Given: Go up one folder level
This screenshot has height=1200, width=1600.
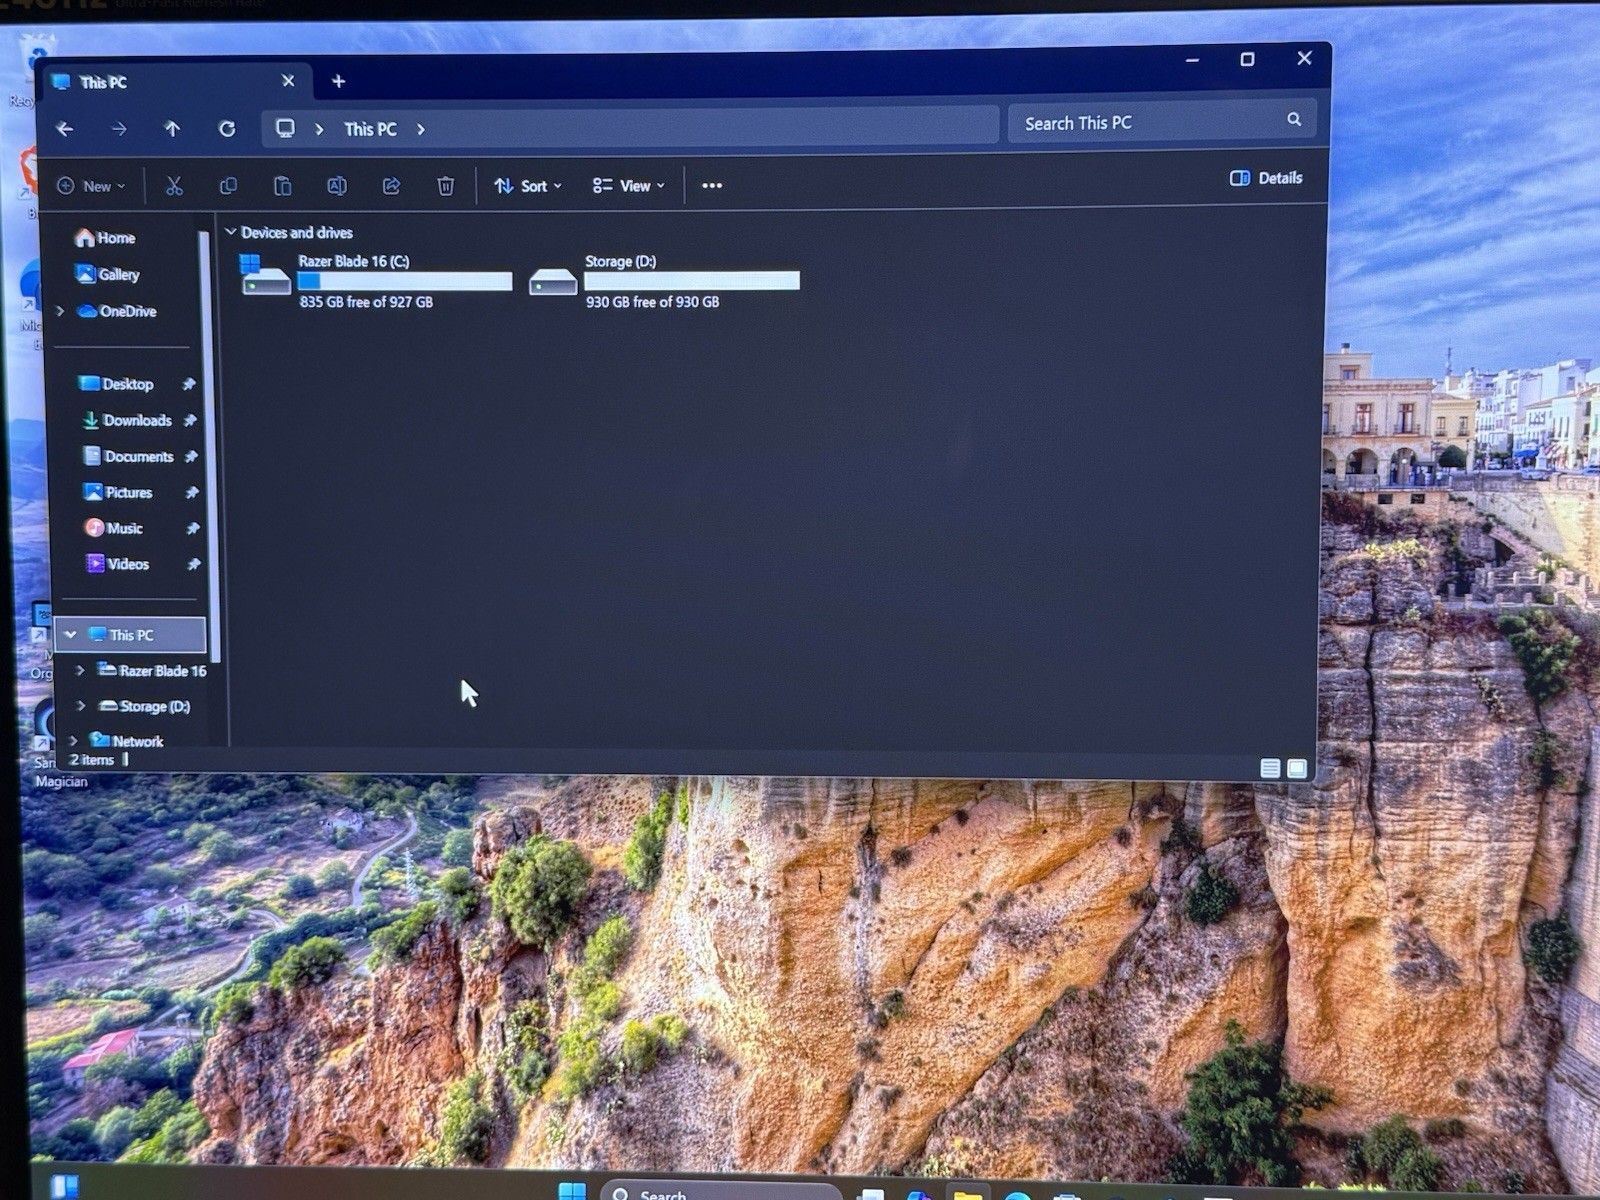Looking at the screenshot, I should click(x=172, y=129).
